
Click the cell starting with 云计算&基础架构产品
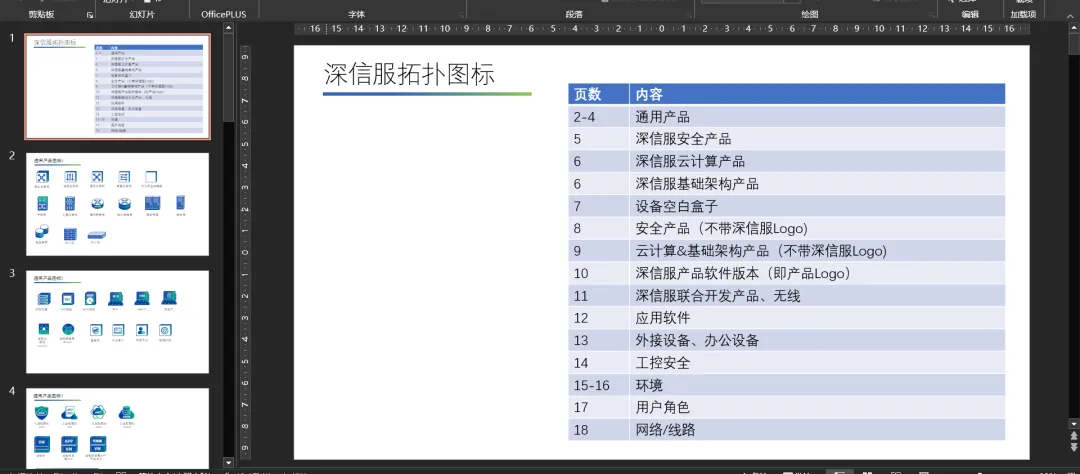(x=817, y=251)
